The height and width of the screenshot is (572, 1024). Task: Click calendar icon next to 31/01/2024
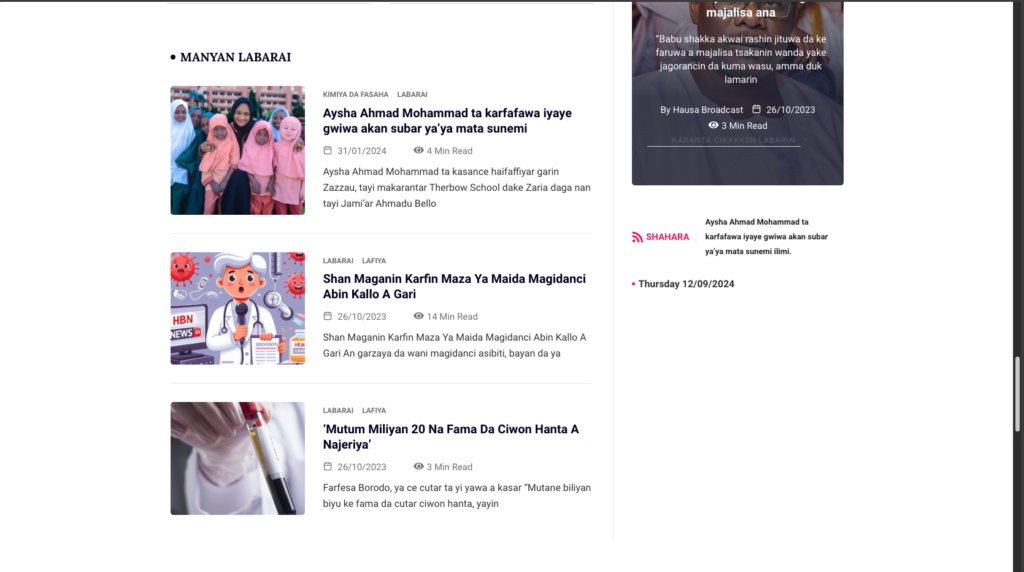point(327,150)
